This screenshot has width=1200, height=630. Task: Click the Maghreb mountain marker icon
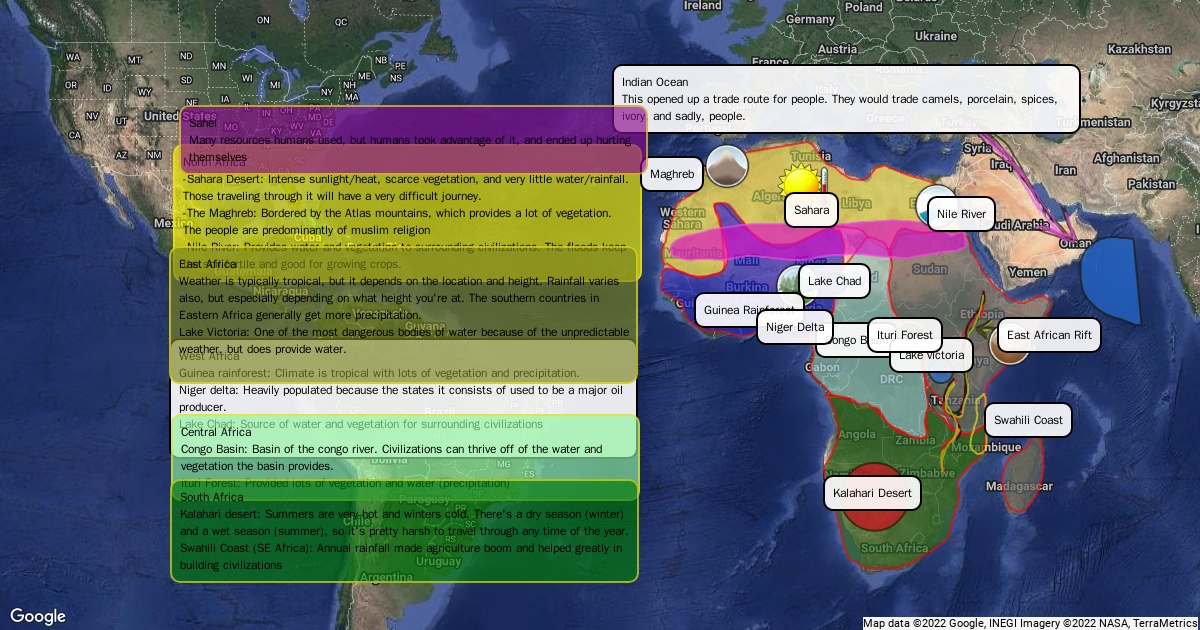[x=727, y=166]
